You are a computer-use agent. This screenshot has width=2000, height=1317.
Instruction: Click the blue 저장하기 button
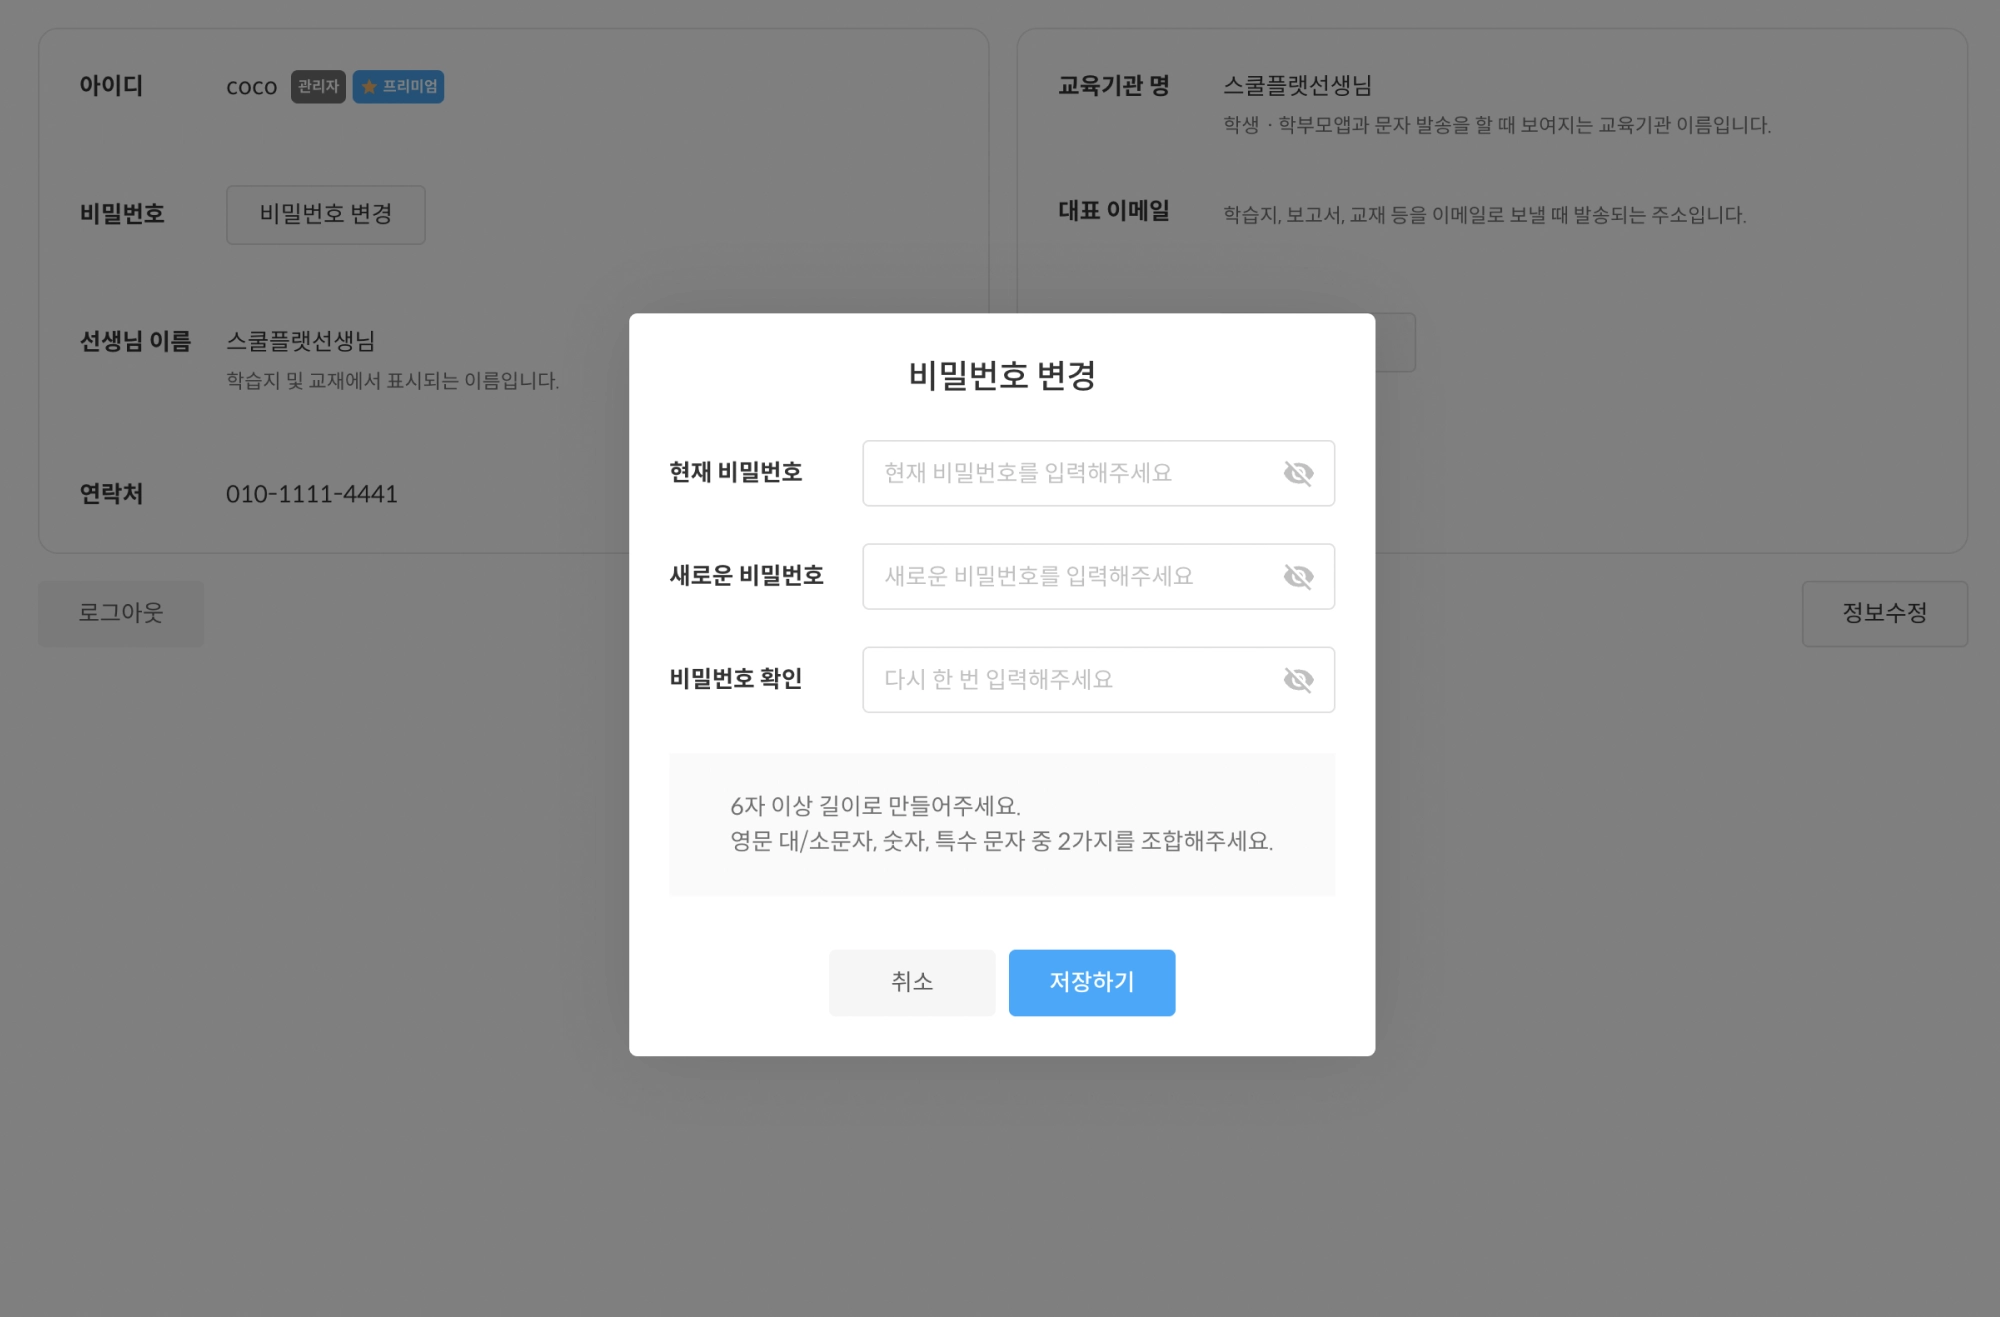coord(1091,982)
